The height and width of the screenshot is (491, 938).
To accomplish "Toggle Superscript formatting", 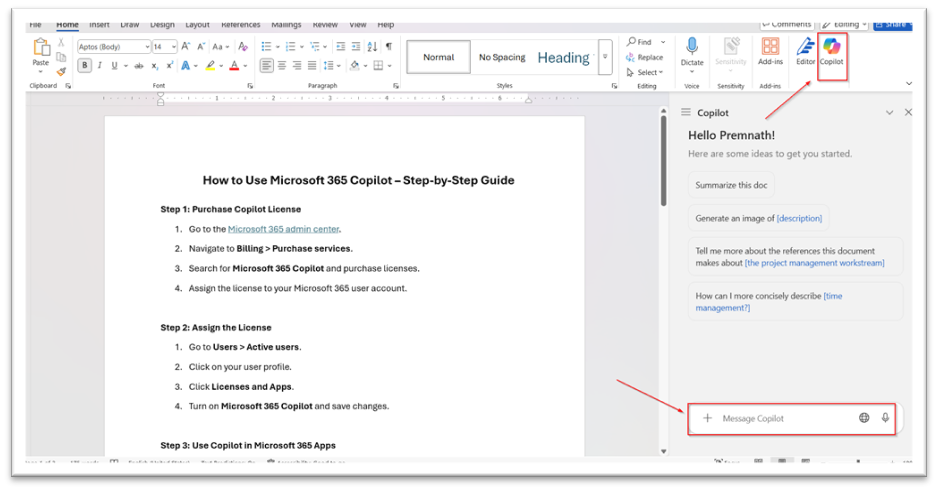I will 170,66.
